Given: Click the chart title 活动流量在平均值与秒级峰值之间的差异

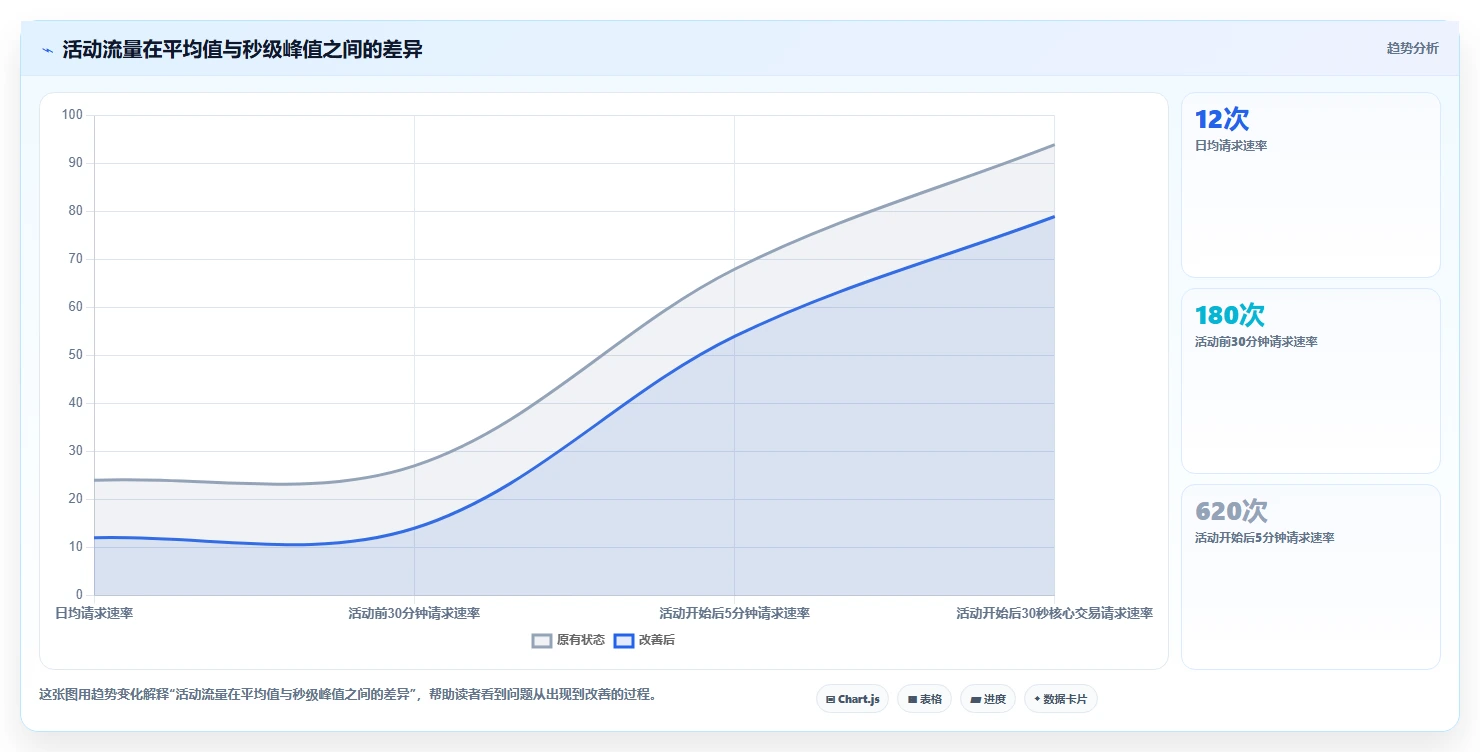Looking at the screenshot, I should (x=242, y=49).
